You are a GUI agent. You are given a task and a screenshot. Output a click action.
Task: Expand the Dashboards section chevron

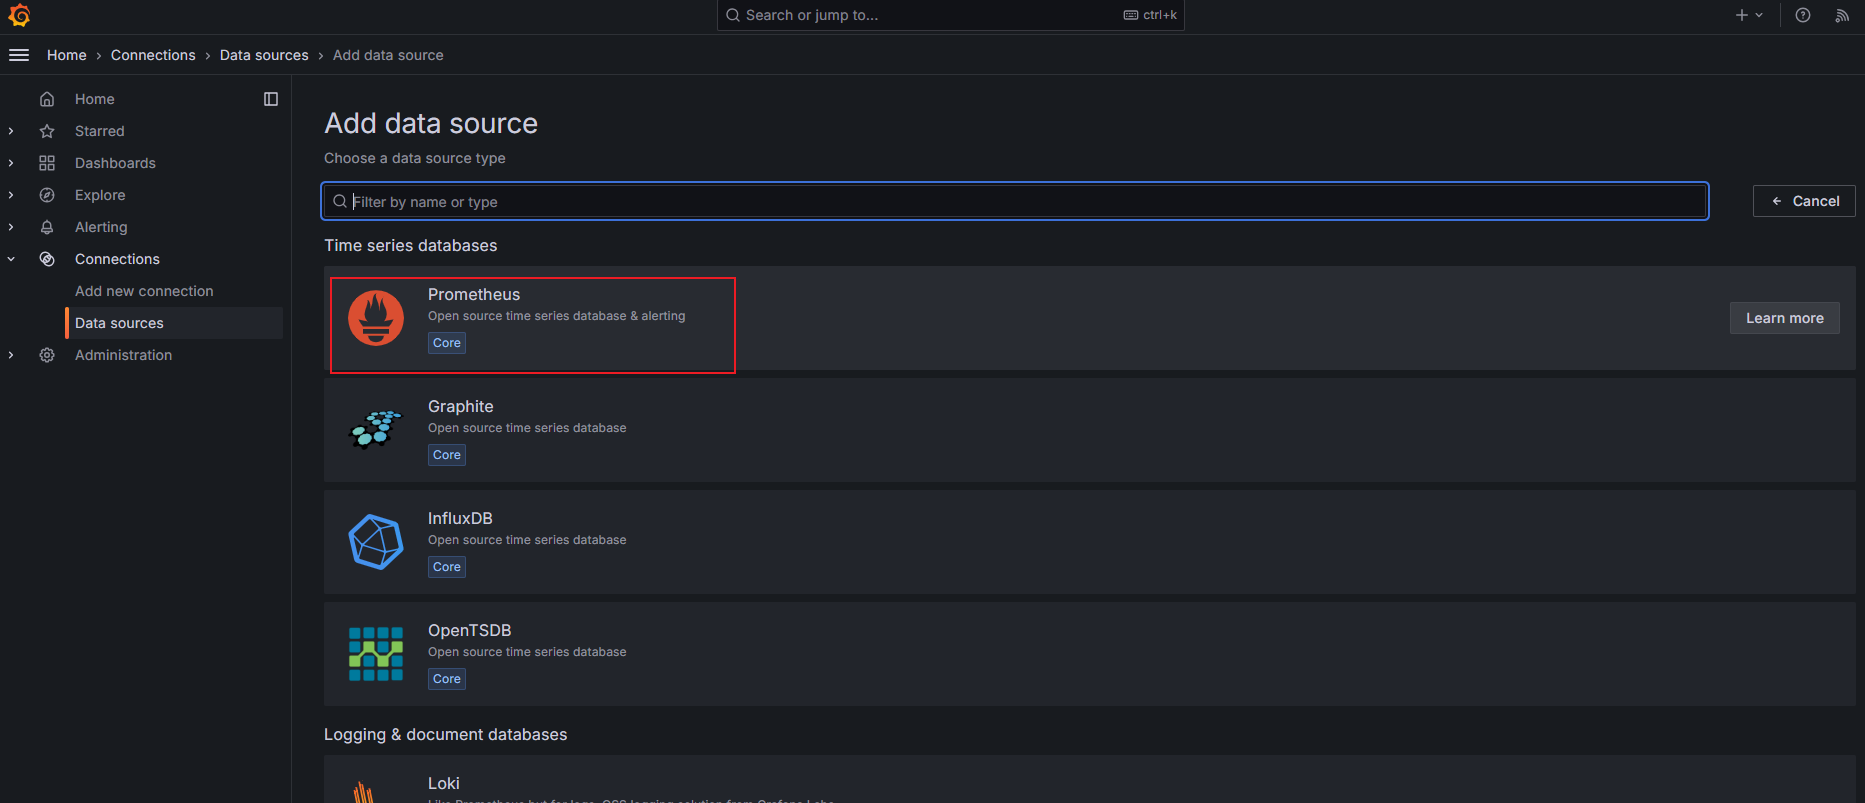11,163
